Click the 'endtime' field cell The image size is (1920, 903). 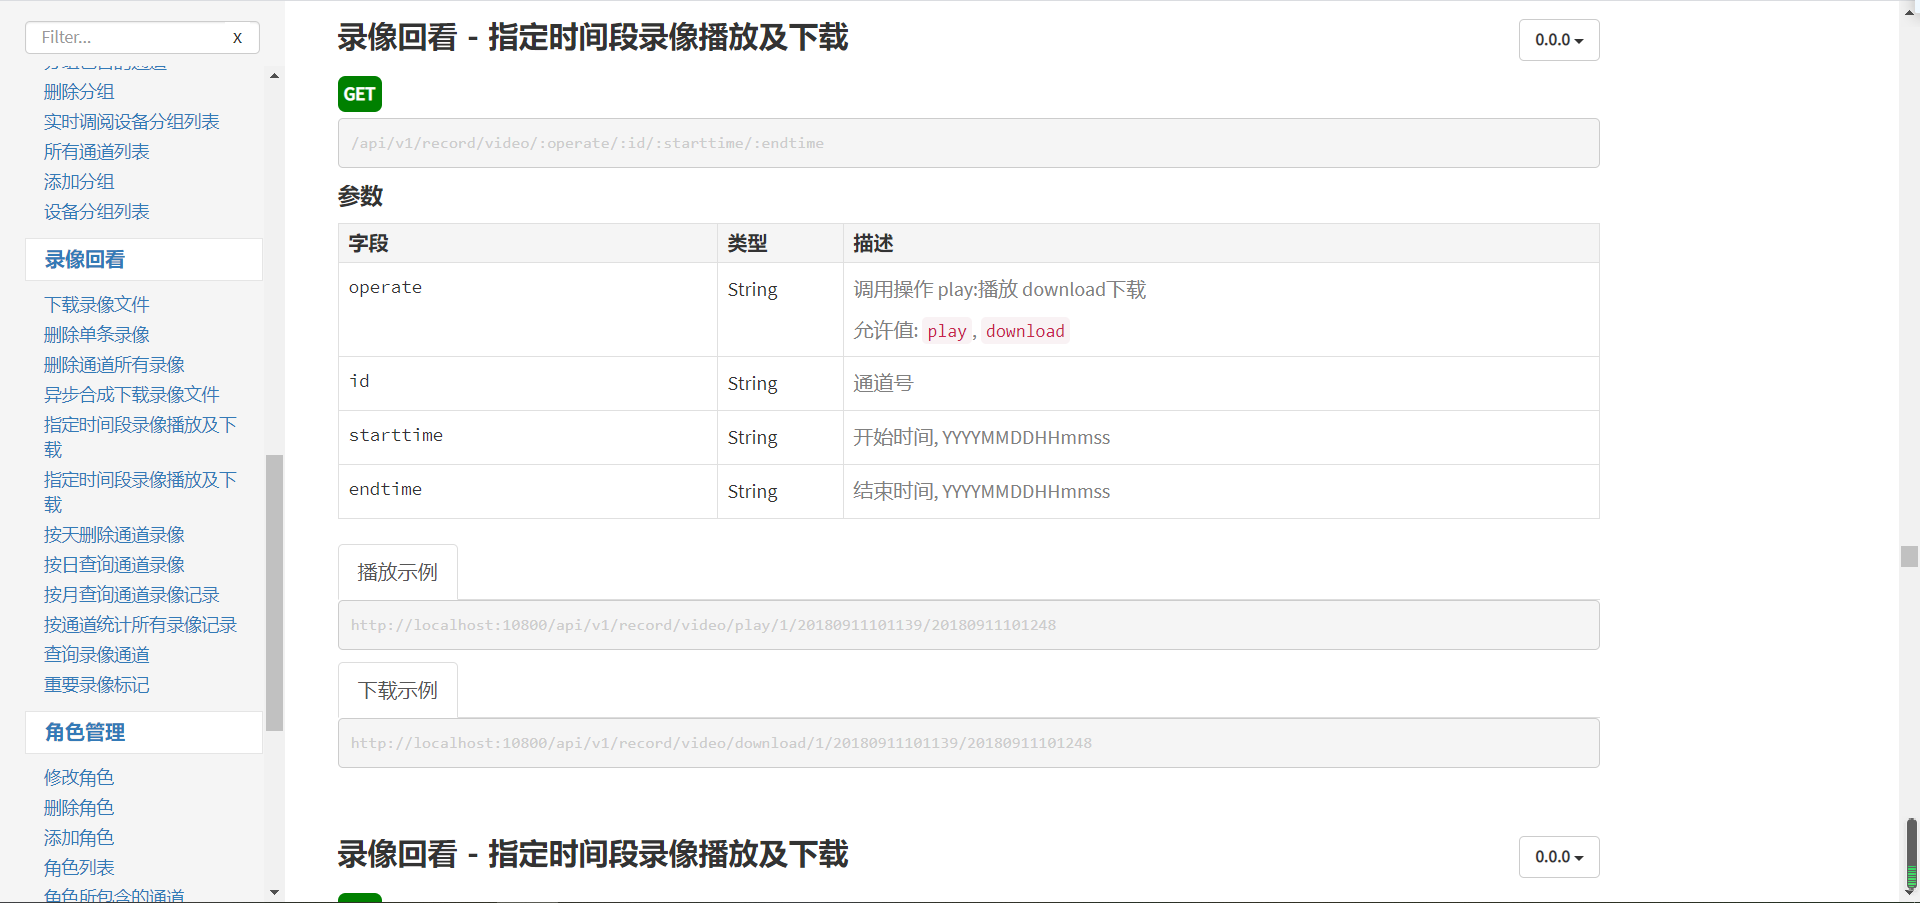pyautogui.click(x=527, y=491)
